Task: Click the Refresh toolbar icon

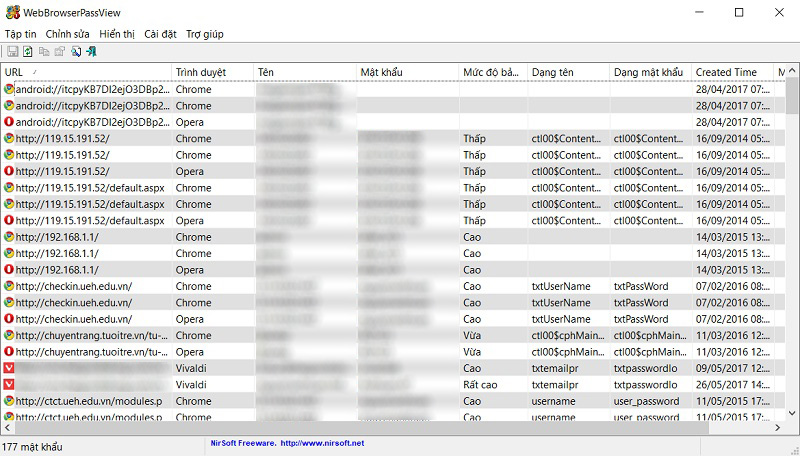Action: tap(28, 52)
